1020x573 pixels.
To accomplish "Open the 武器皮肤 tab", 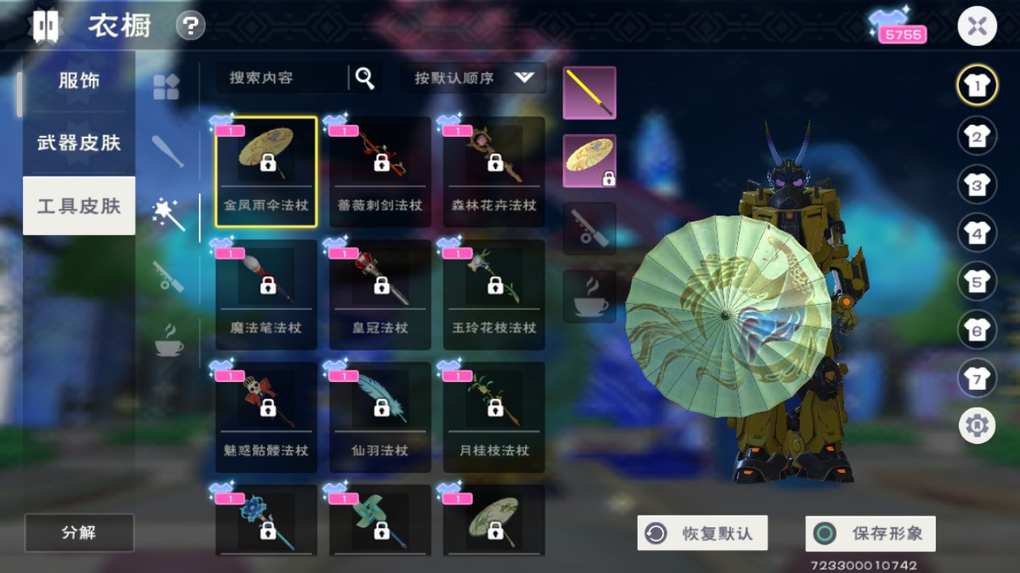I will [x=79, y=143].
